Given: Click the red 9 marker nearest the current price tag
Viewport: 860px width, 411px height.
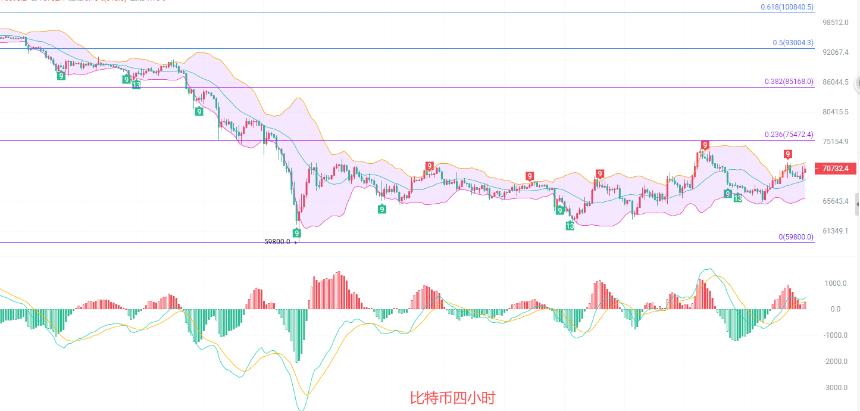Looking at the screenshot, I should tap(788, 154).
